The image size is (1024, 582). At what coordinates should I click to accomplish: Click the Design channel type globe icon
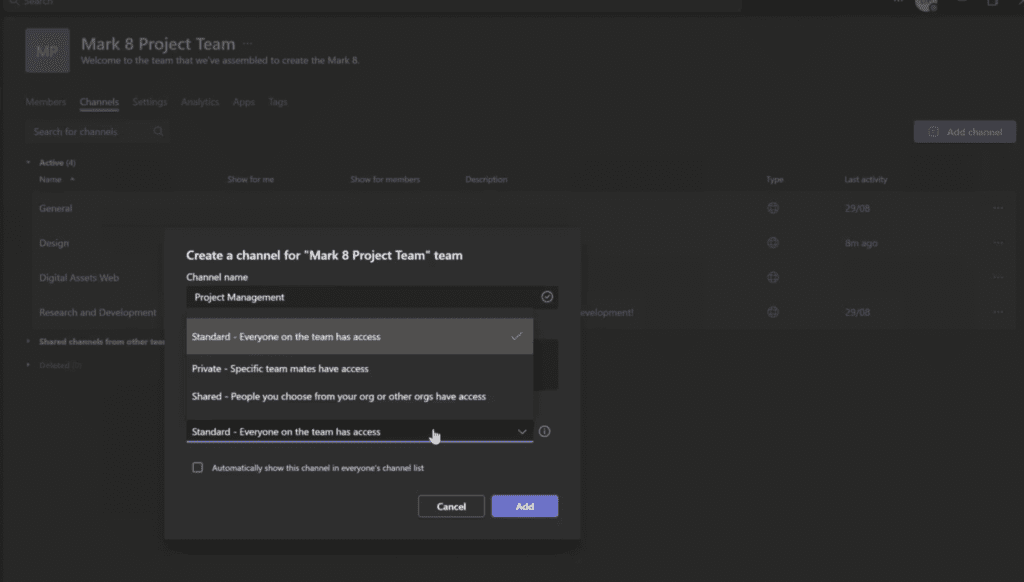point(773,243)
